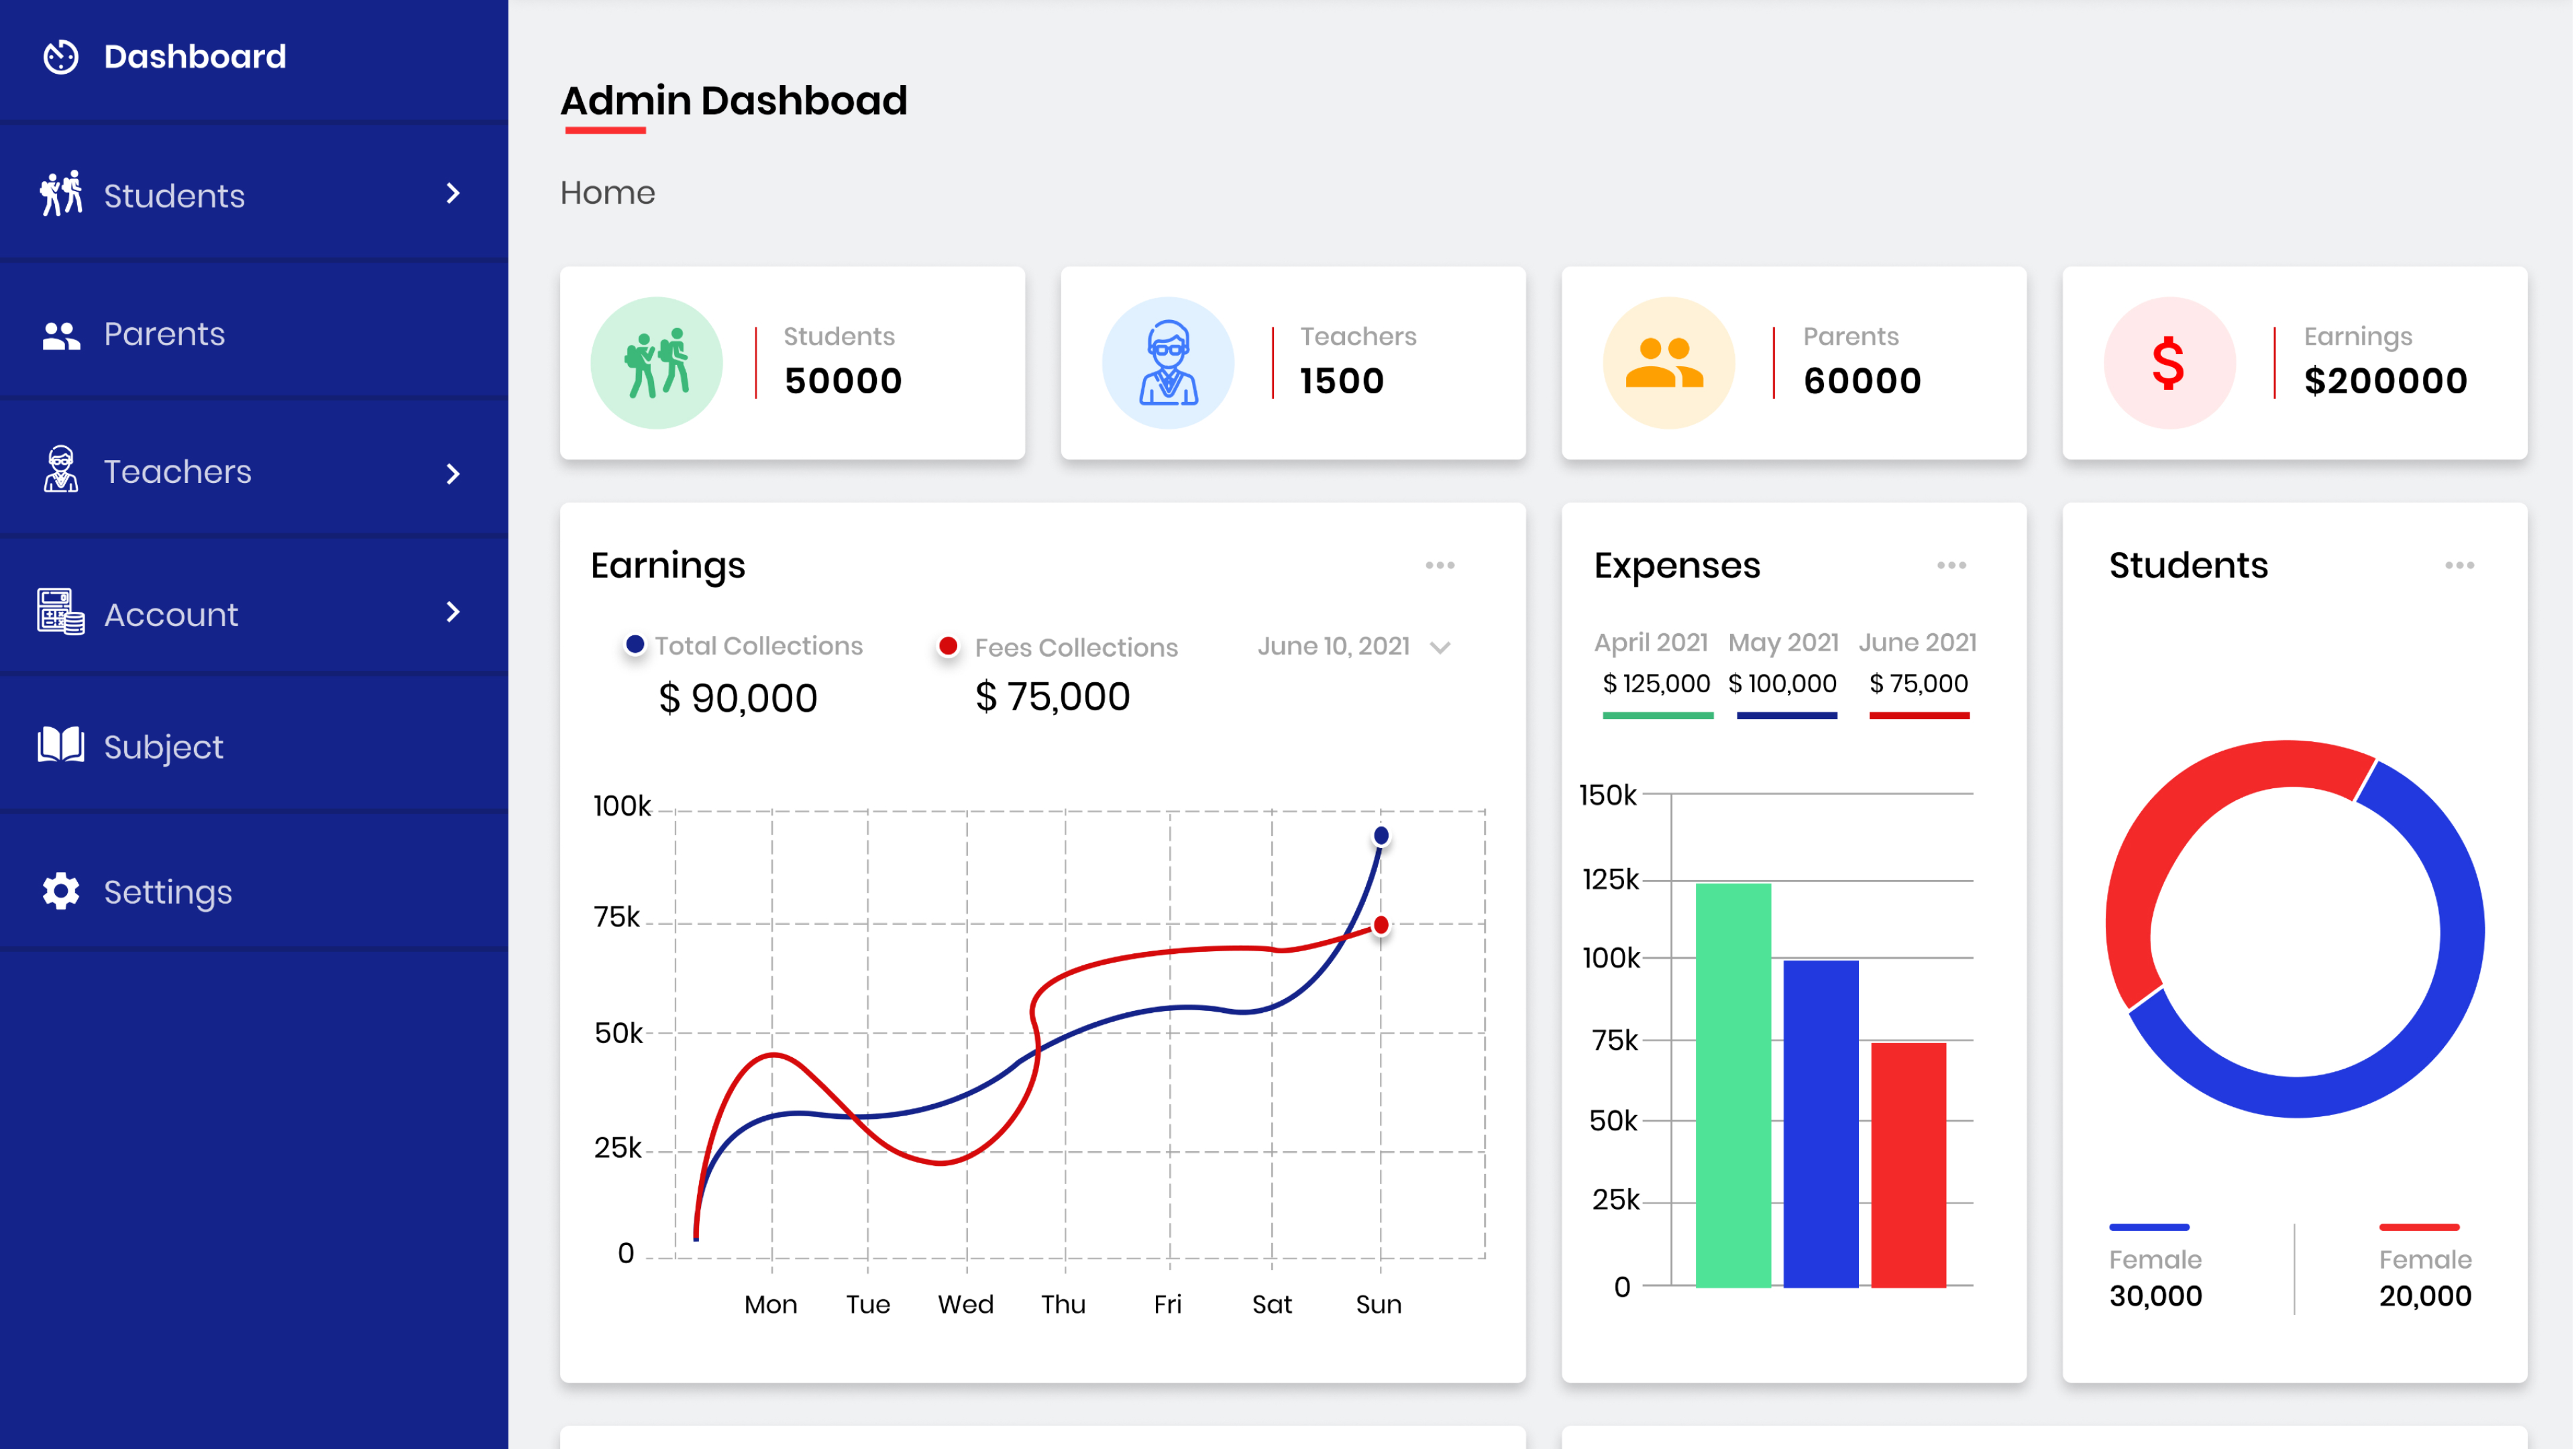Expand the Teachers sidebar submenu chevron
2576x1449 pixels.
coord(453,473)
